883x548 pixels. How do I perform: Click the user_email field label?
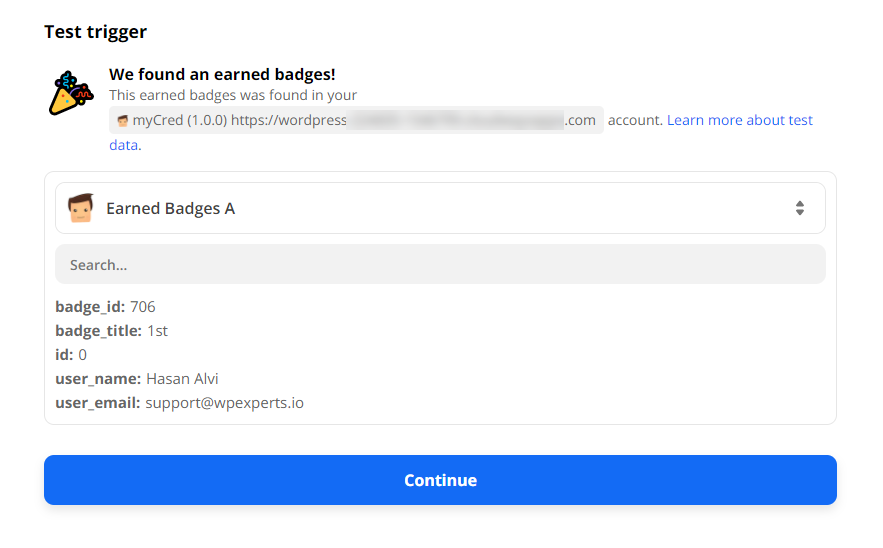click(x=98, y=403)
